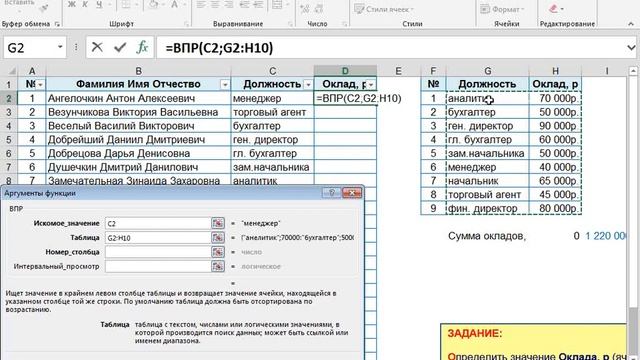Close the Аргументы функции dialog
This screenshot has width=640, height=360.
352,193
